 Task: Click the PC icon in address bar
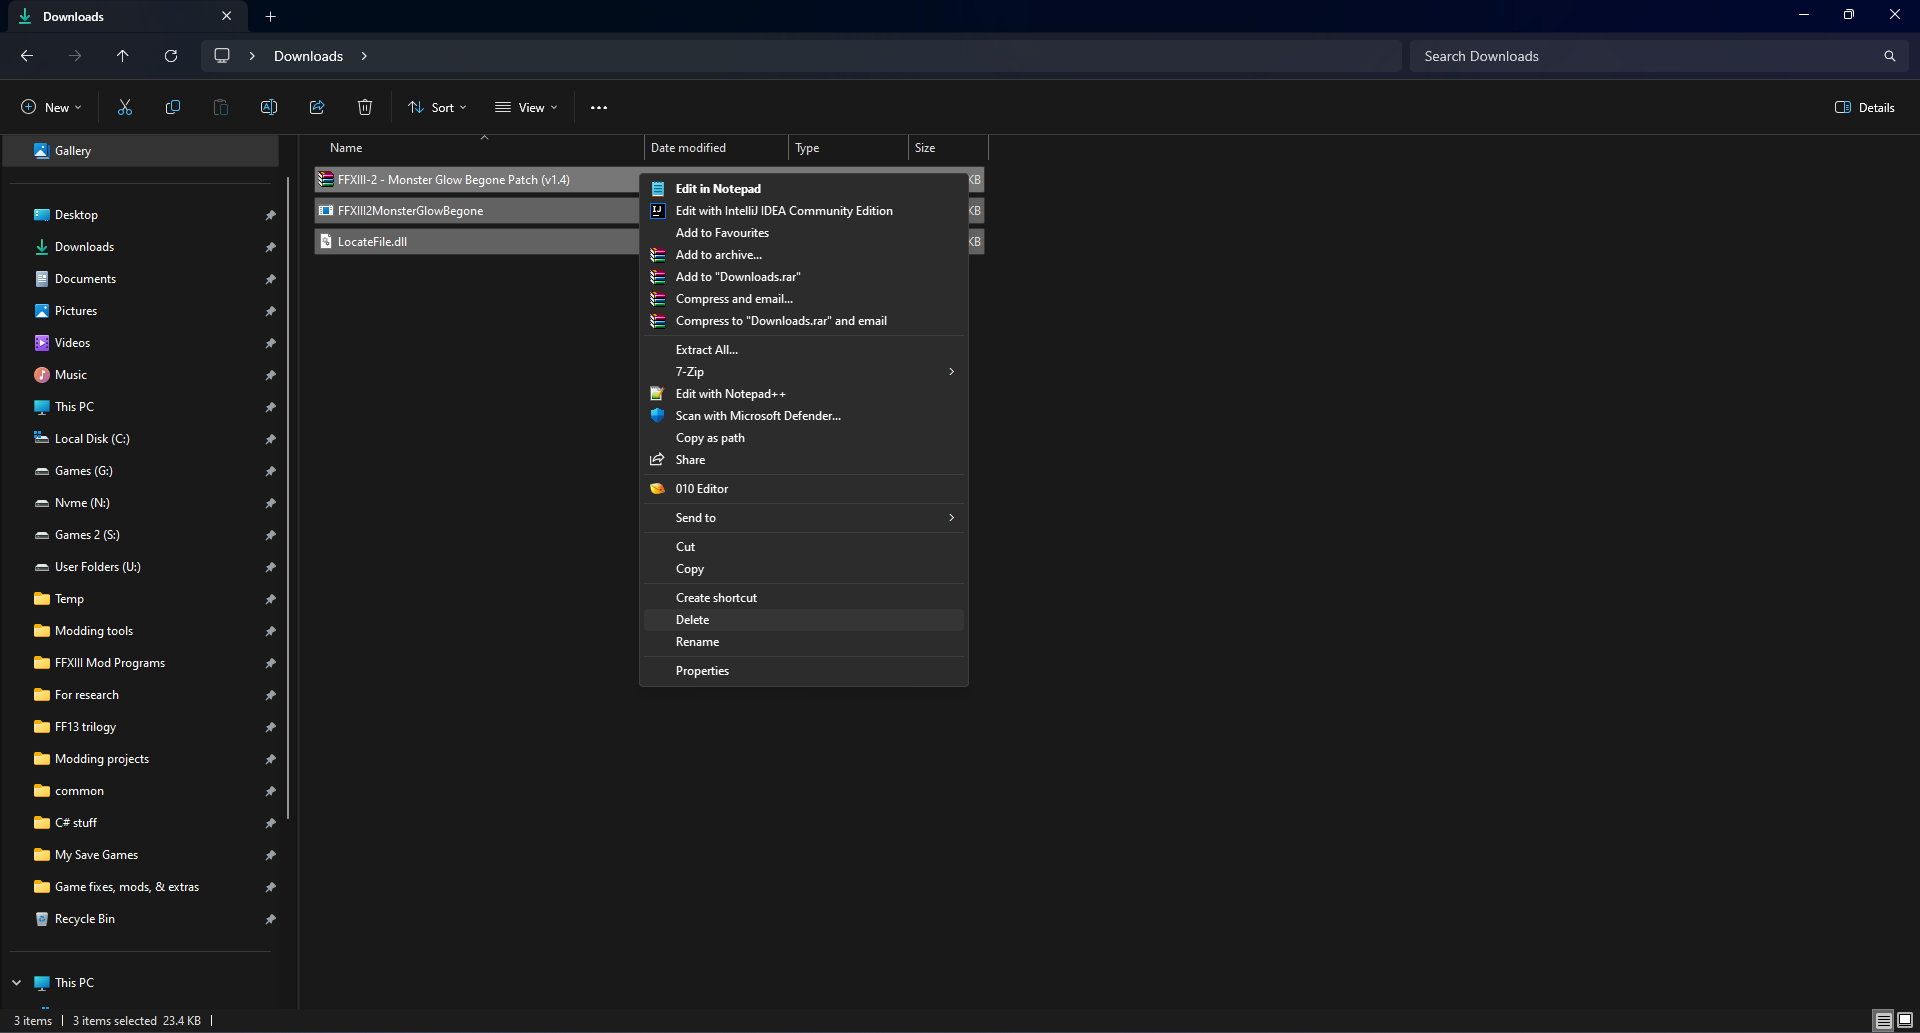click(222, 56)
